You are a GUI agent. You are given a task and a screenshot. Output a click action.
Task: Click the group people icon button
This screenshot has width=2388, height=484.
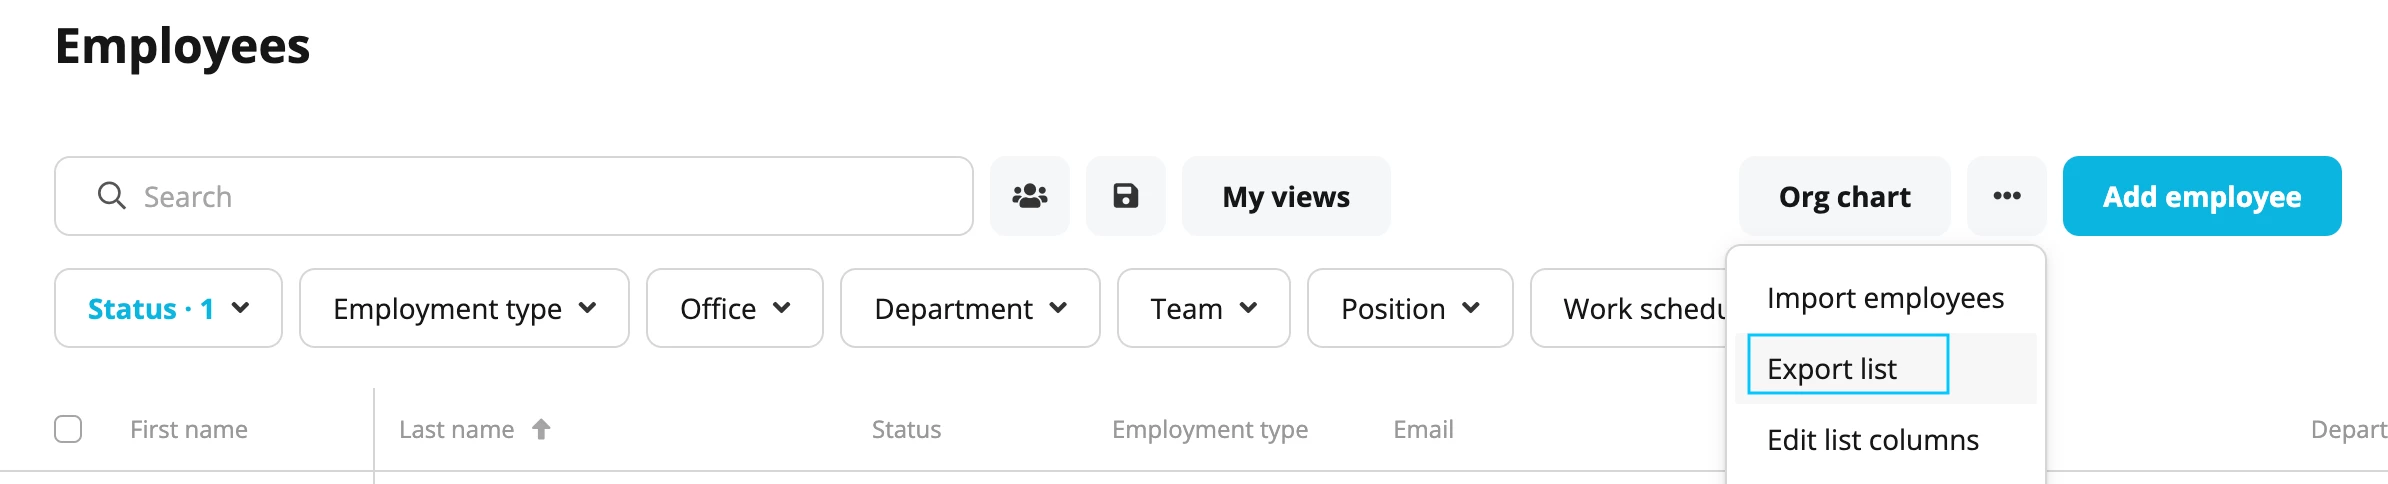[1029, 196]
